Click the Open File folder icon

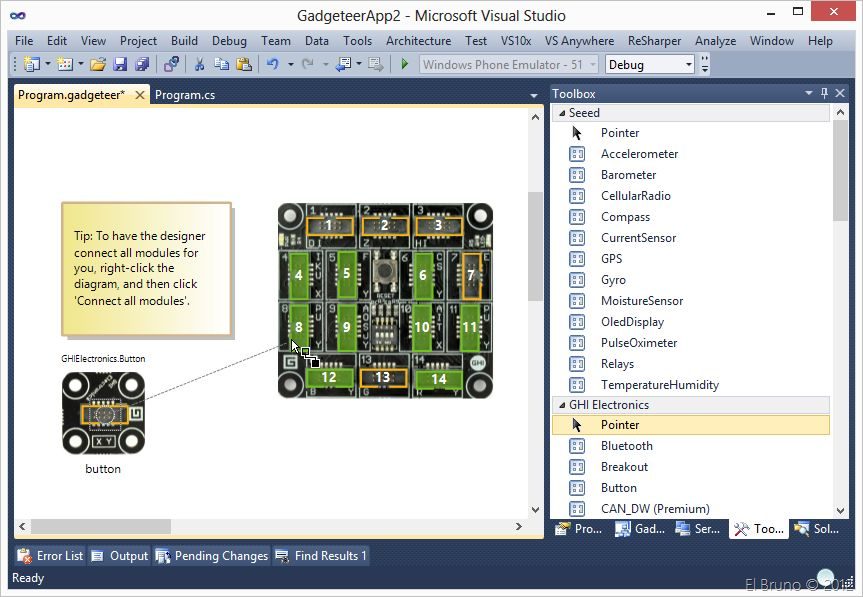(98, 65)
